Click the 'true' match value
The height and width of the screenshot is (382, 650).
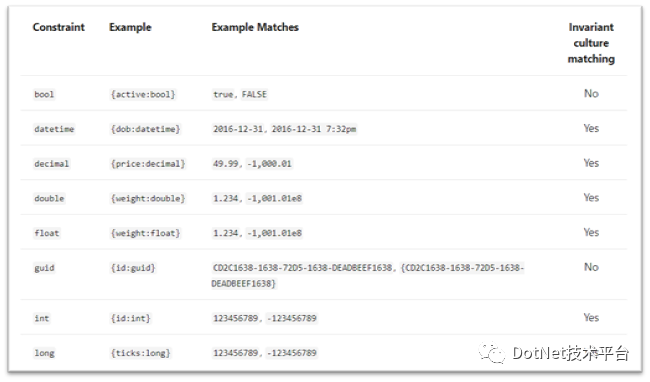coord(223,94)
